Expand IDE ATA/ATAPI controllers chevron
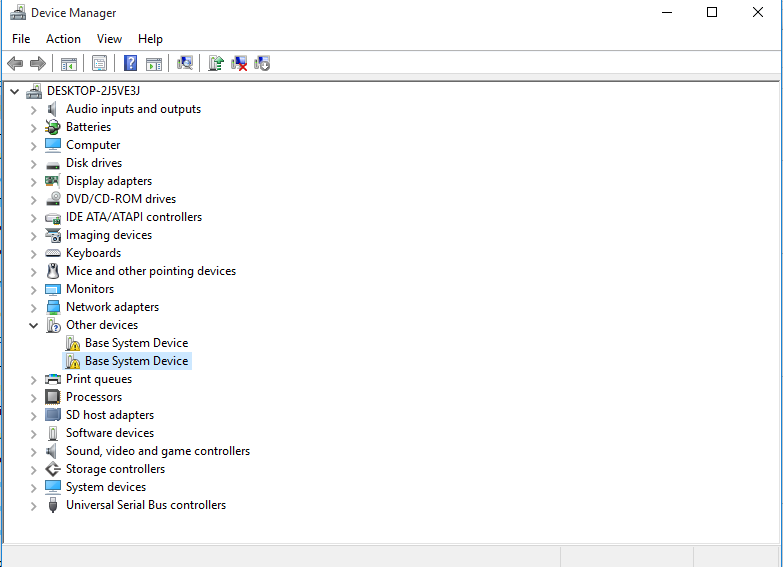Image resolution: width=783 pixels, height=567 pixels. (x=33, y=218)
